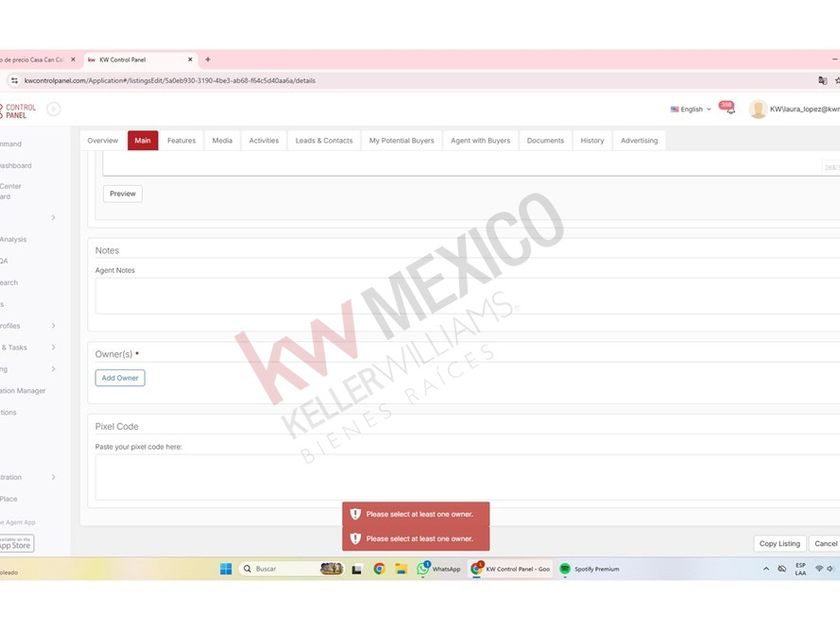
Task: Open a new browser tab
Action: (208, 59)
